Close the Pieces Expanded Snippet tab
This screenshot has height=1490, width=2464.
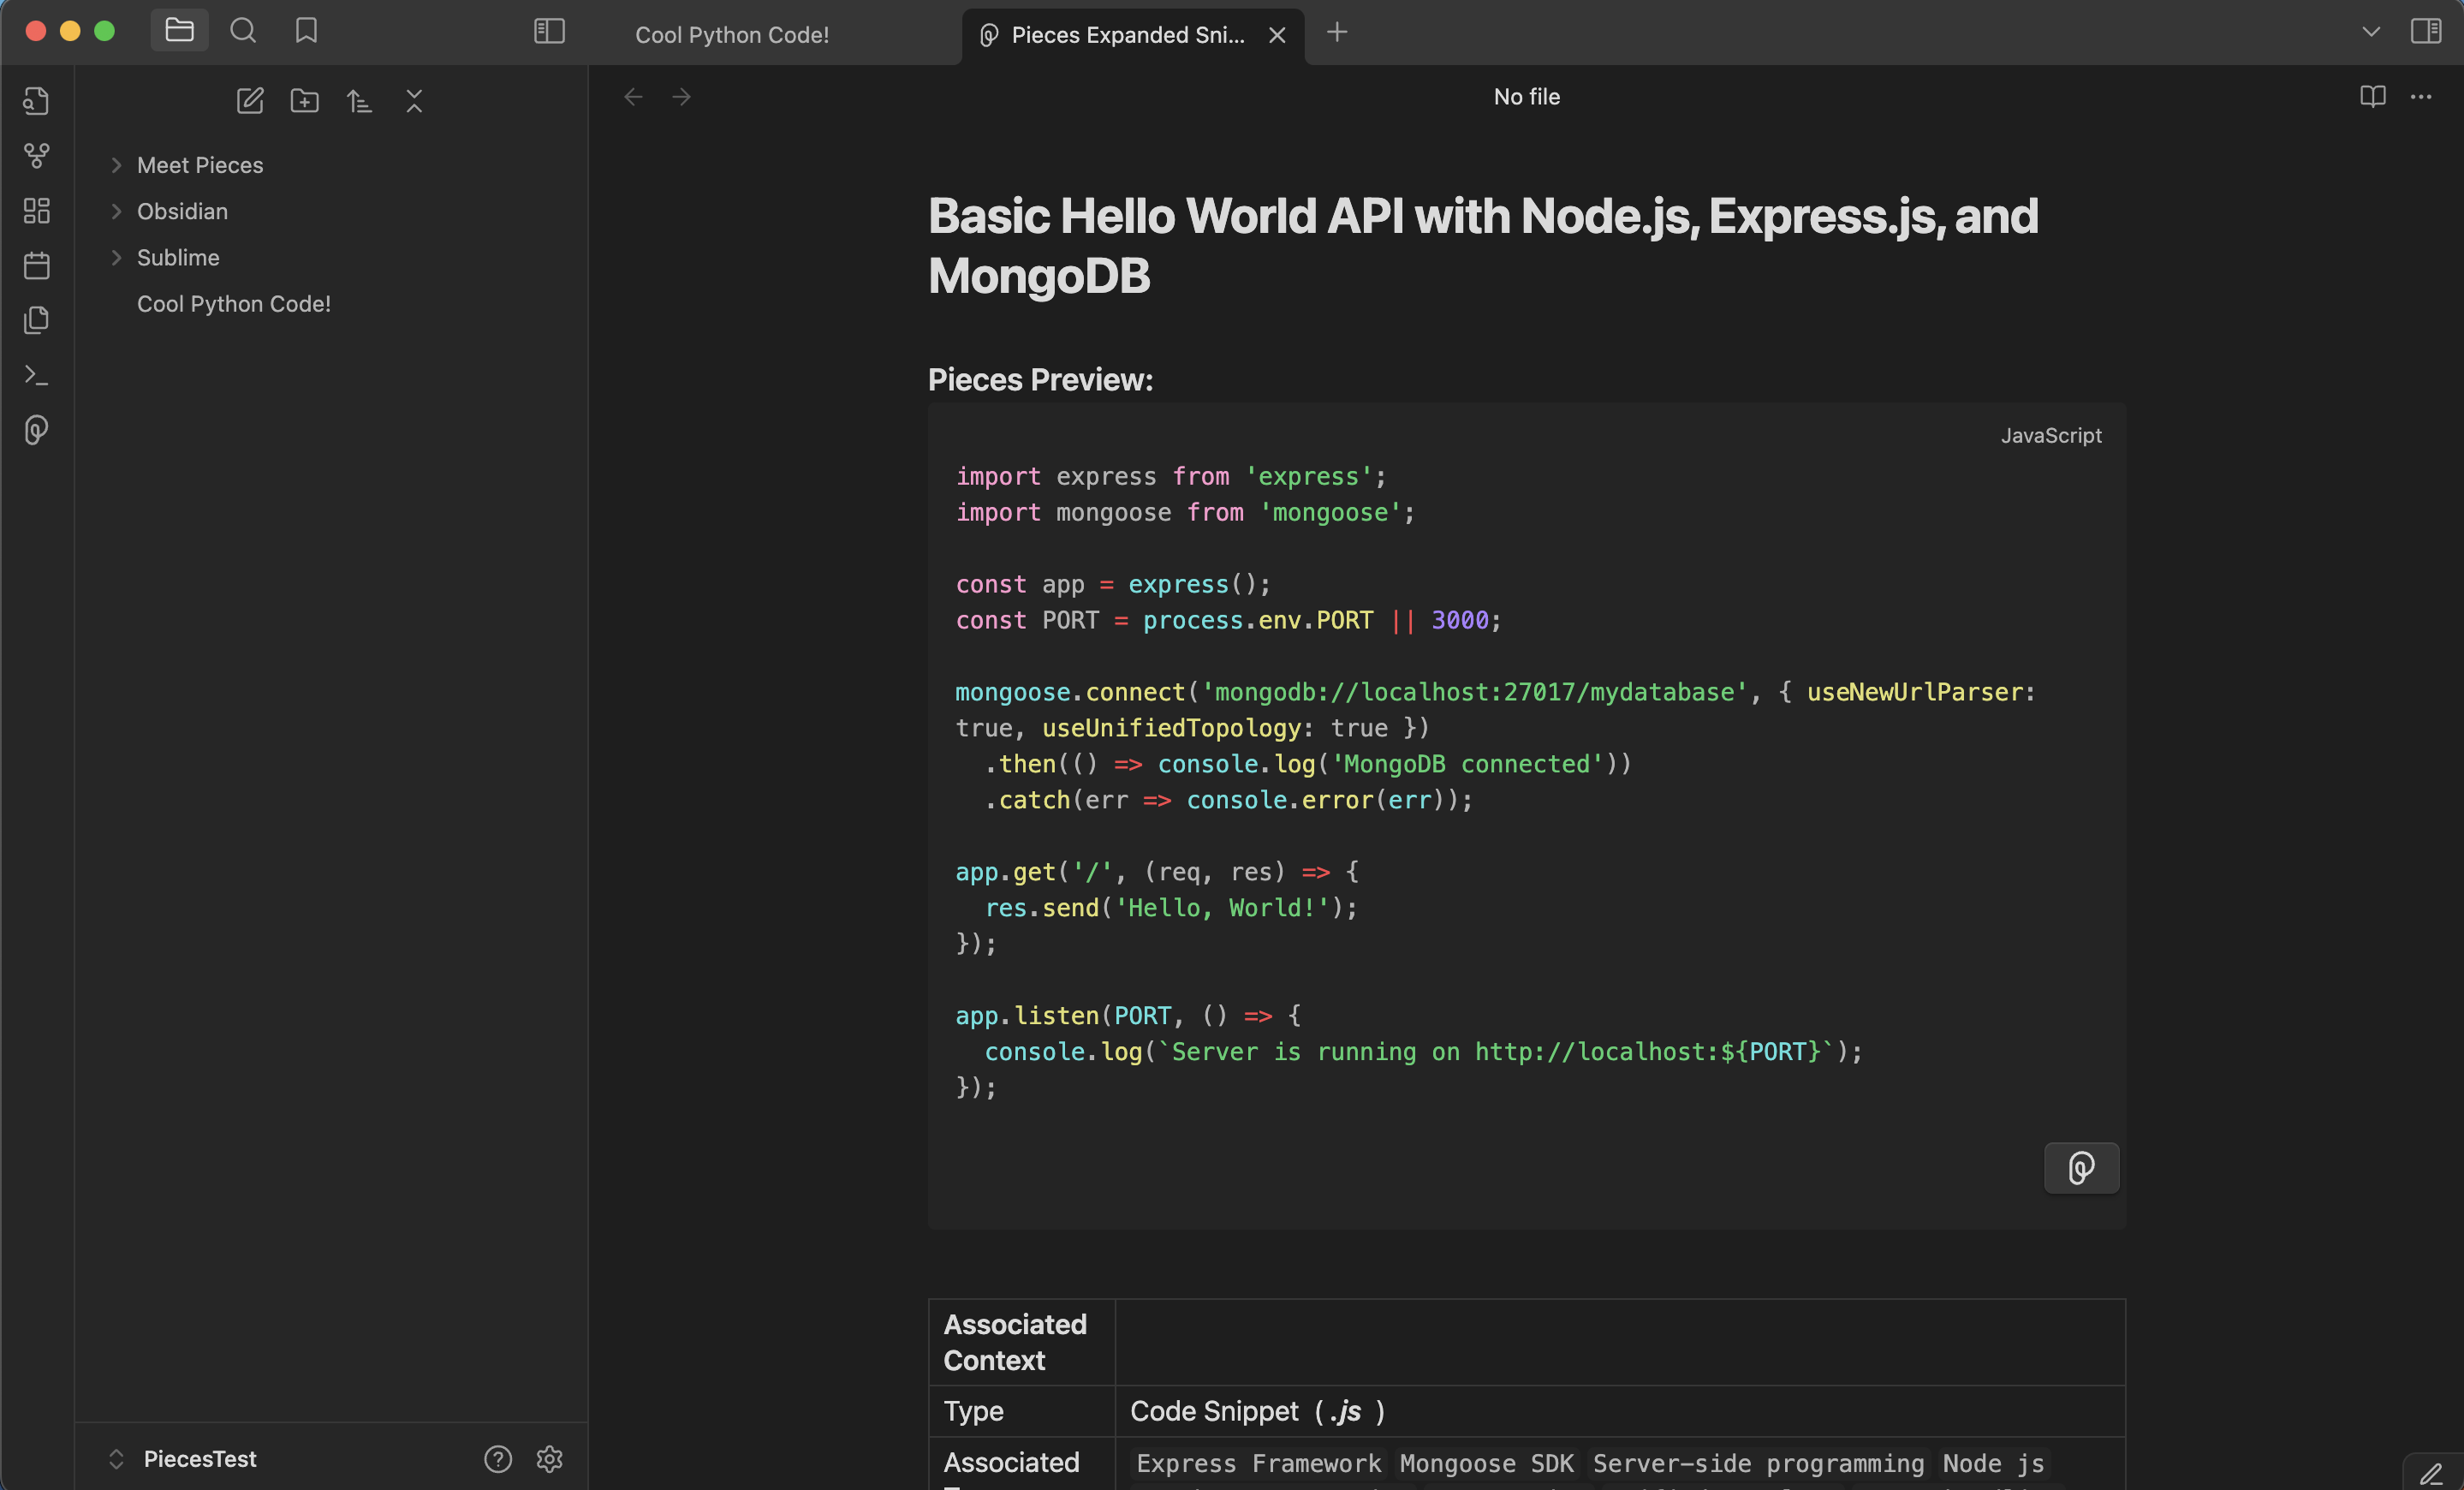(x=1277, y=35)
